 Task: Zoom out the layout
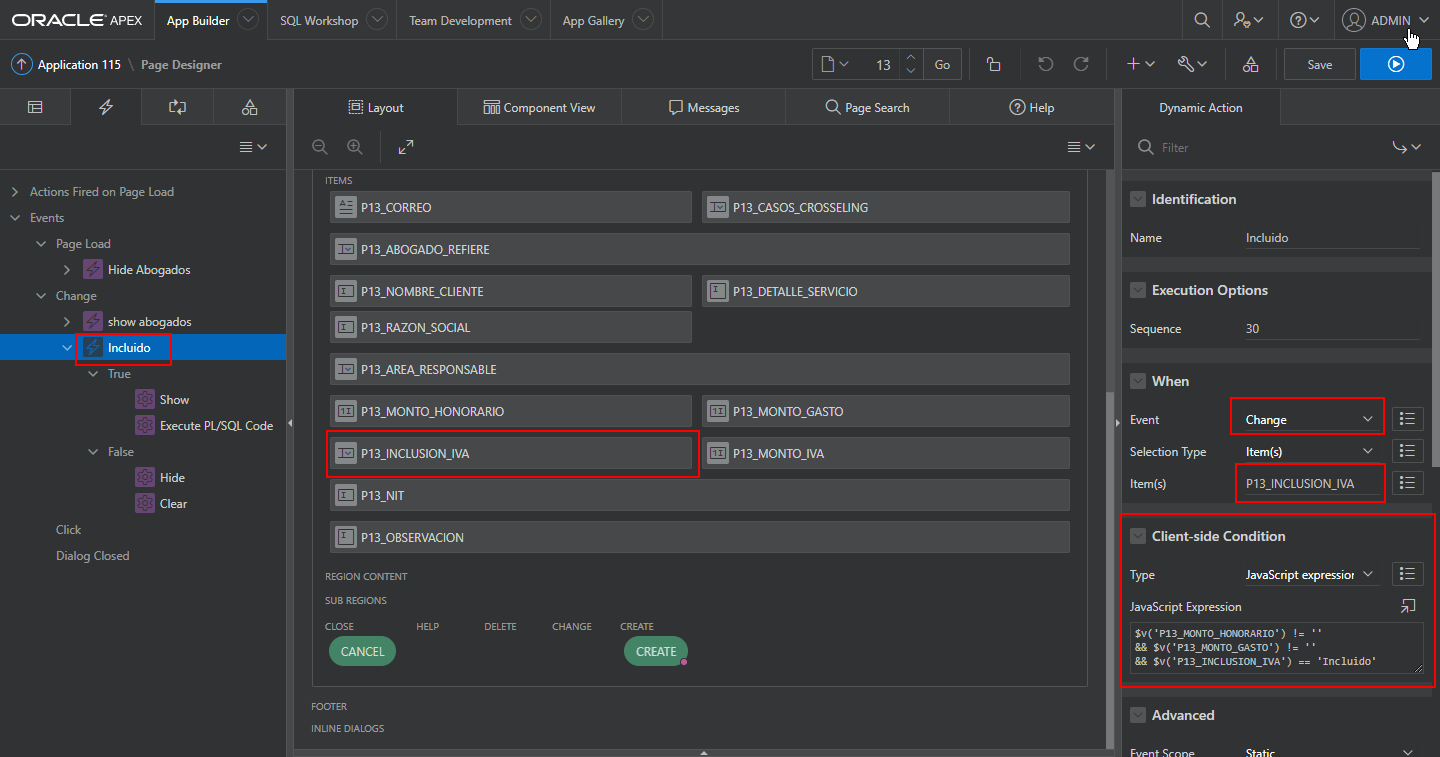point(320,147)
